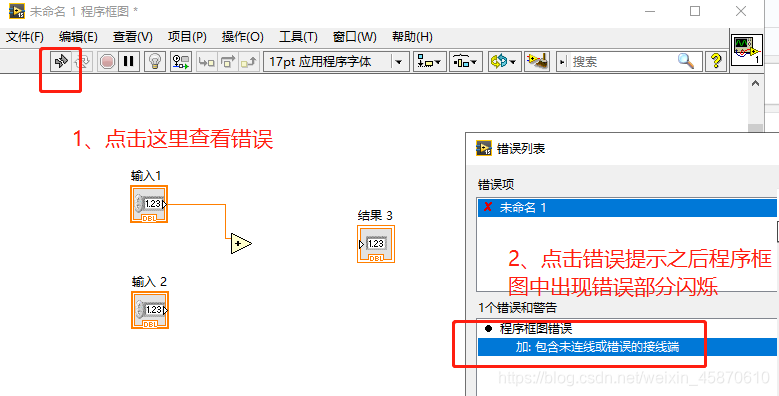Open the 编辑(E) menu
This screenshot has width=779, height=396.
tap(78, 37)
